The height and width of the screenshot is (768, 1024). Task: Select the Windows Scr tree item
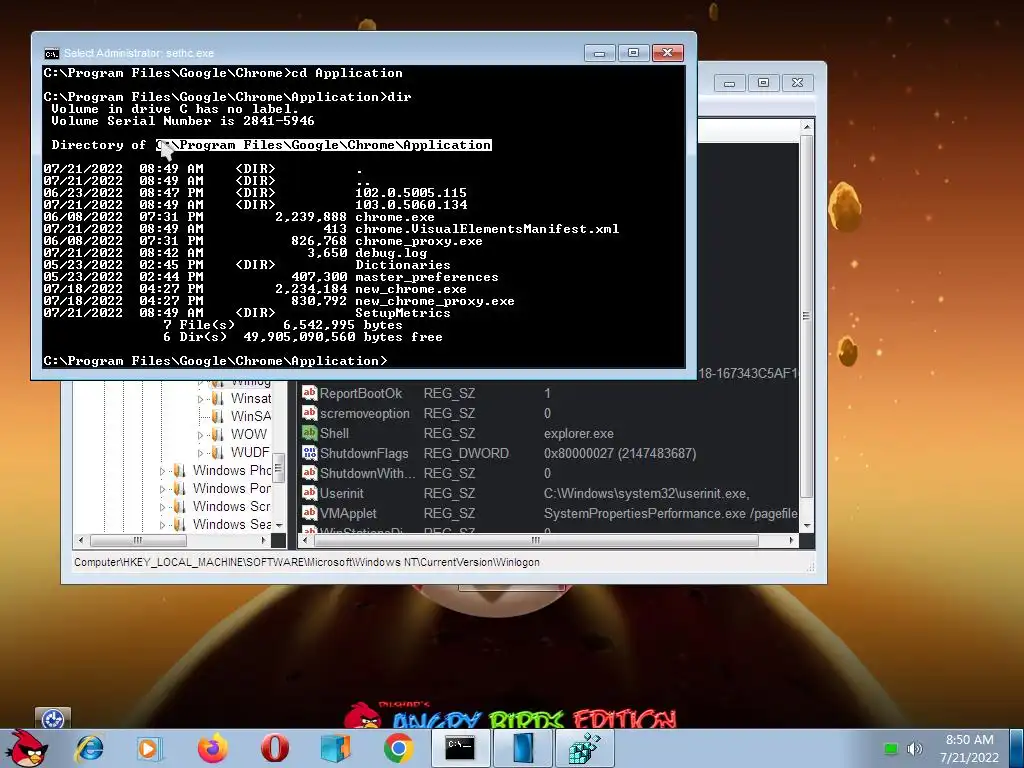(232, 506)
